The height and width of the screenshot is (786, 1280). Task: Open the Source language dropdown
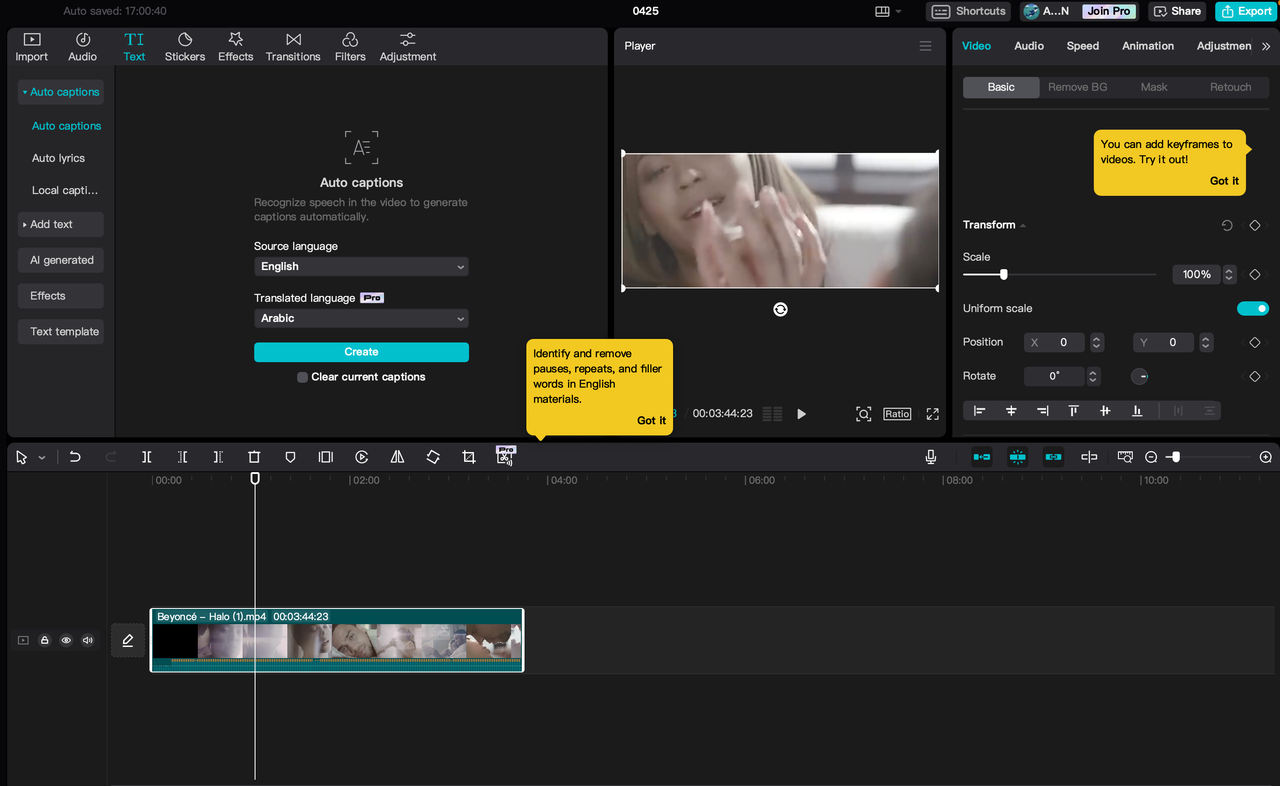(x=361, y=267)
